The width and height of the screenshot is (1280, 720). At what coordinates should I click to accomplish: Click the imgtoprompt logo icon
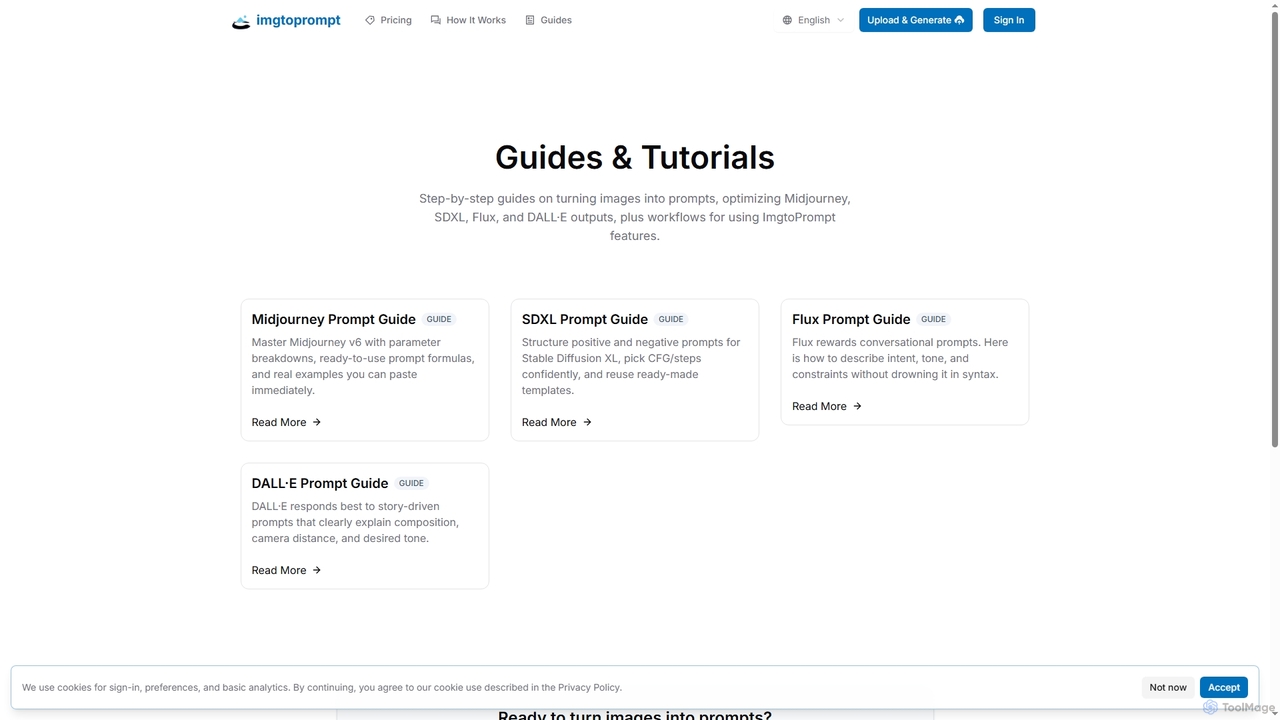coord(241,20)
